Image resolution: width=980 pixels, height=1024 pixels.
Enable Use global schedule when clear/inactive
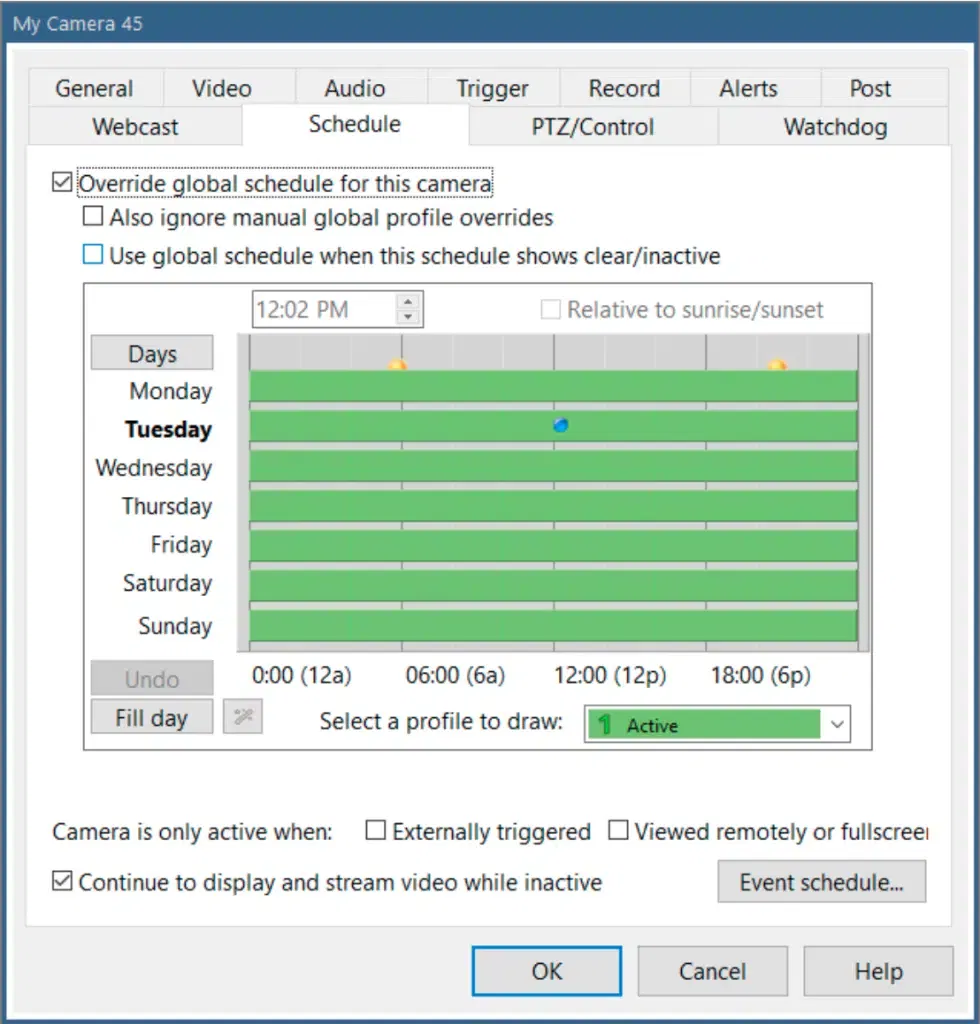point(93,255)
